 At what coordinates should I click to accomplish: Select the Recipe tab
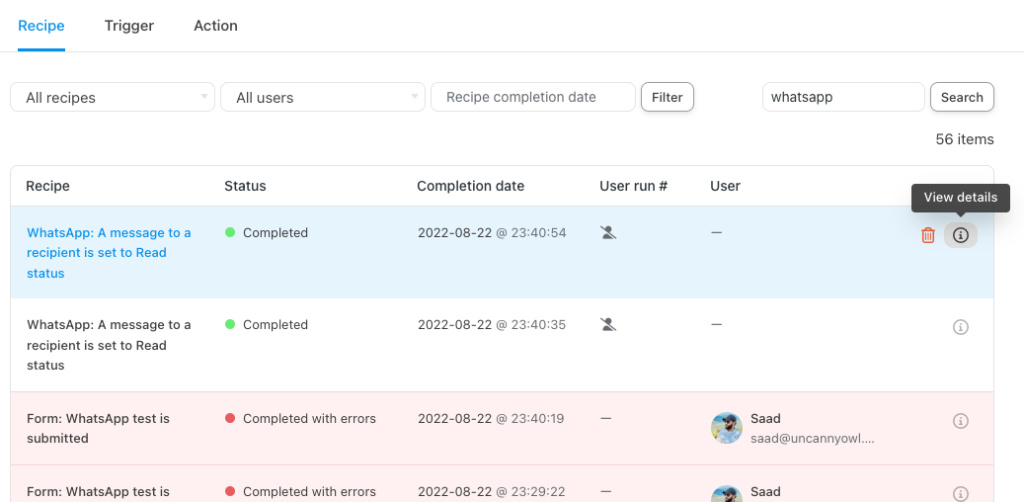(41, 26)
